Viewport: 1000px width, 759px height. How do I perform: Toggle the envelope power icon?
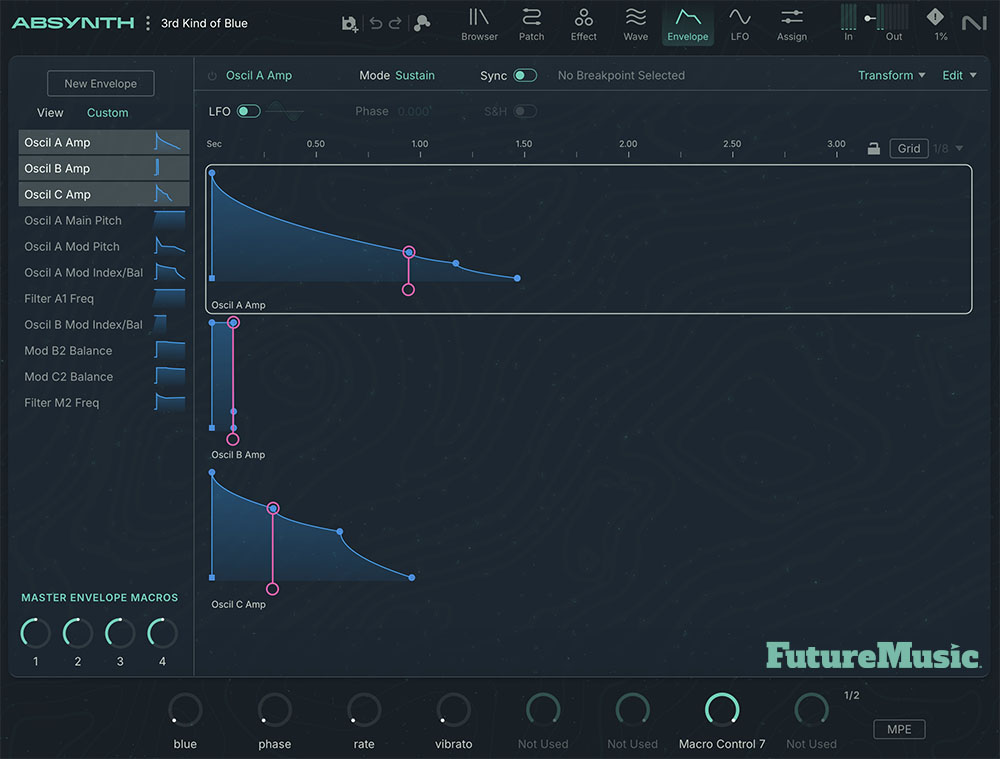coord(212,76)
